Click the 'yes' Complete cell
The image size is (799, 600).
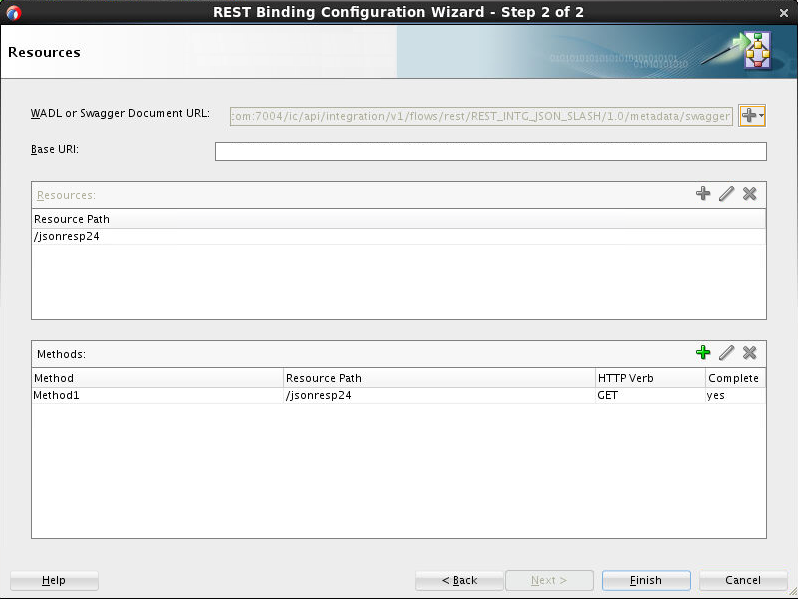[x=735, y=396]
